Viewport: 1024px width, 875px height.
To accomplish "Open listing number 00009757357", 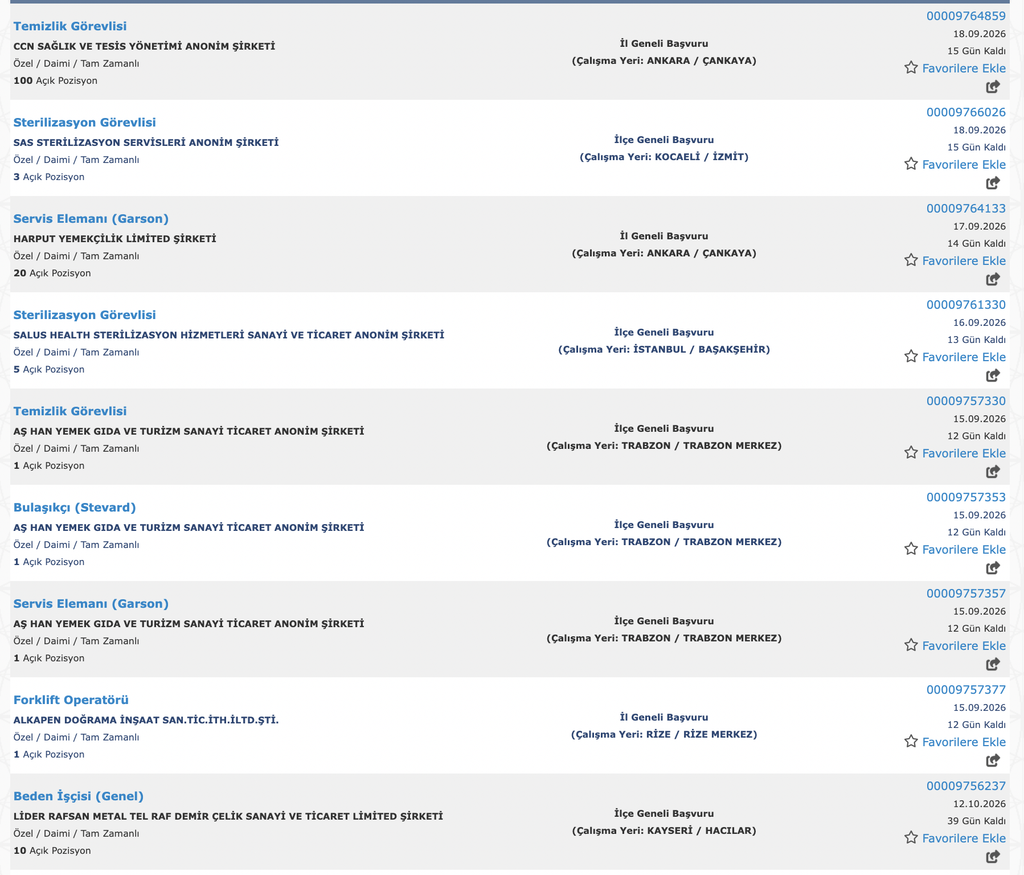I will pos(966,593).
